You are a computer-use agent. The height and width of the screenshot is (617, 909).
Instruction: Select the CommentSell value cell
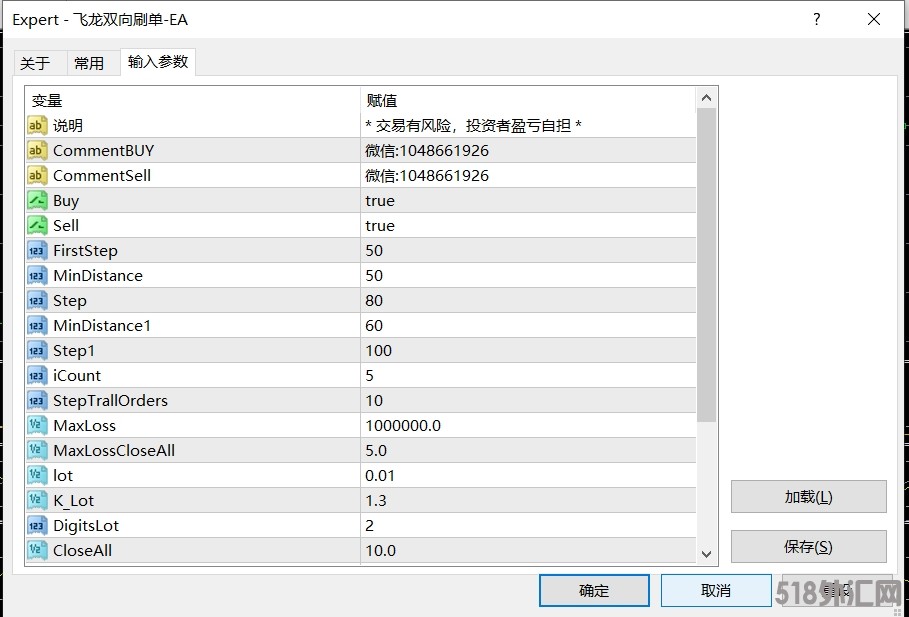click(528, 175)
